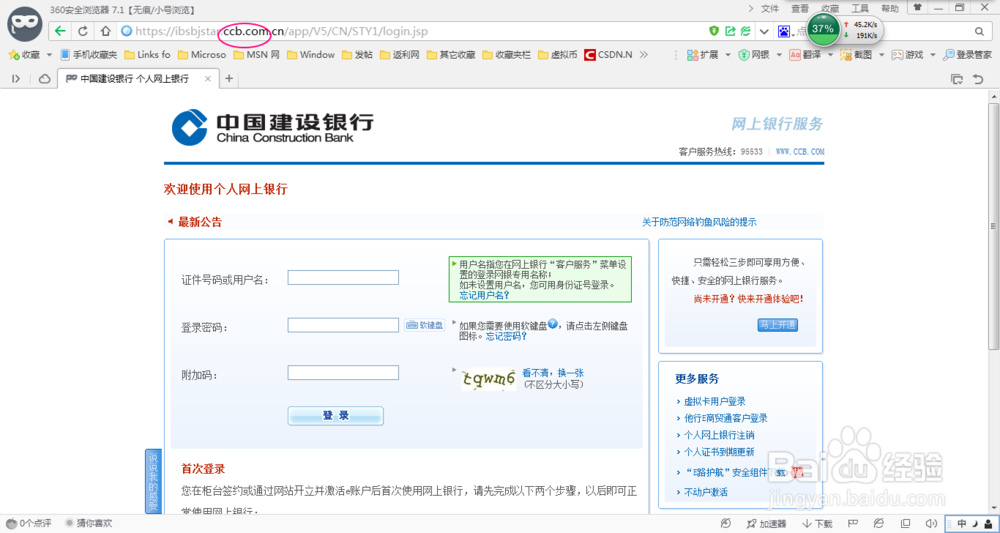Click the blue help question mark icon
Viewport: 1000px width, 533px height.
coord(552,324)
